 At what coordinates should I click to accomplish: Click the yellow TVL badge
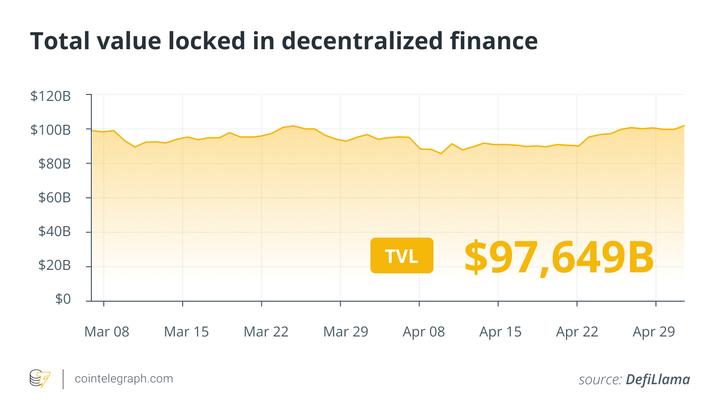(401, 256)
